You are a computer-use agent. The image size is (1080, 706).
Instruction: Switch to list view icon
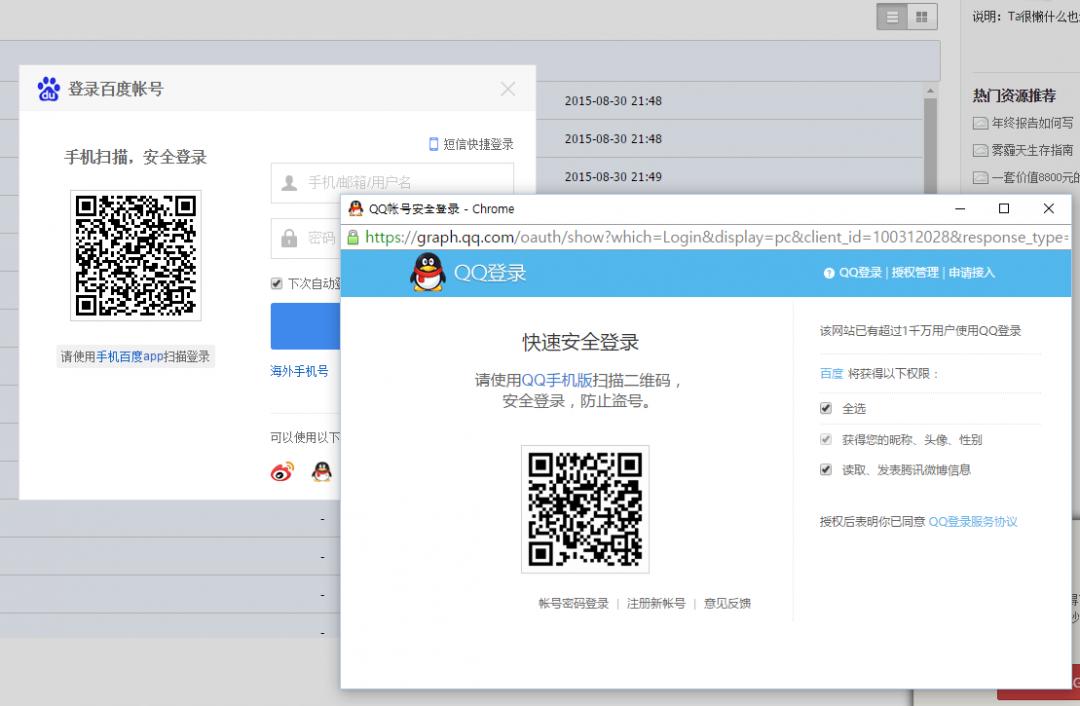893,17
